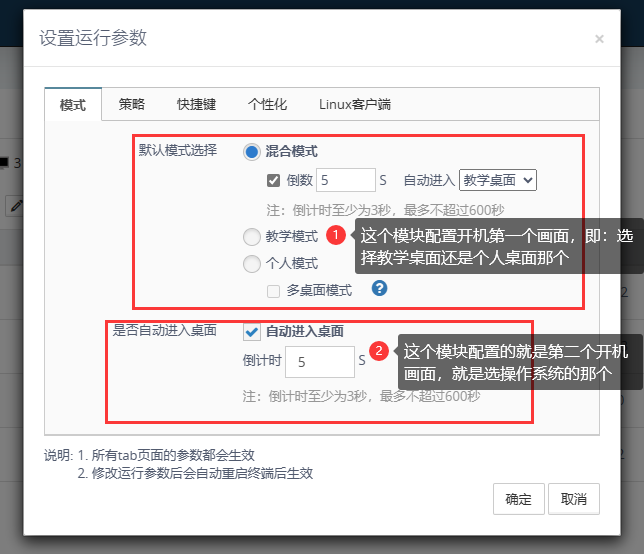Switch to the 模式 tab
The width and height of the screenshot is (644, 554).
pos(73,104)
